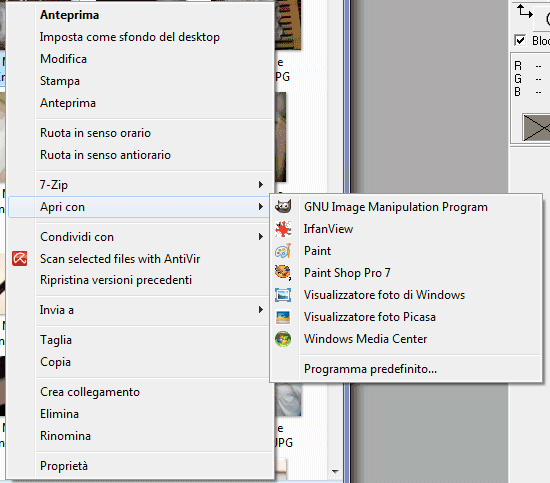Expand the 7-Zip submenu arrow
Image resolution: width=550 pixels, height=483 pixels.
261,185
